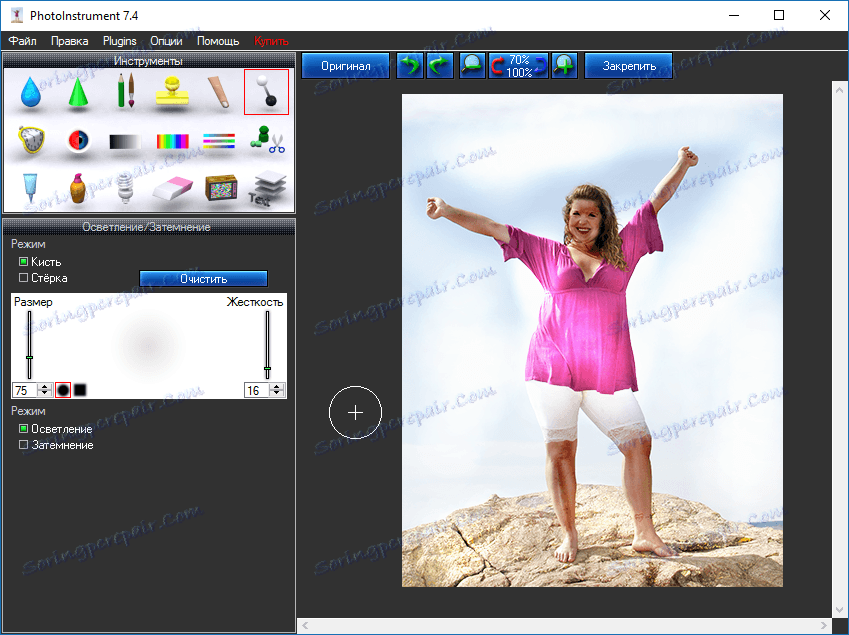Click the red Купить menu item

(271, 41)
